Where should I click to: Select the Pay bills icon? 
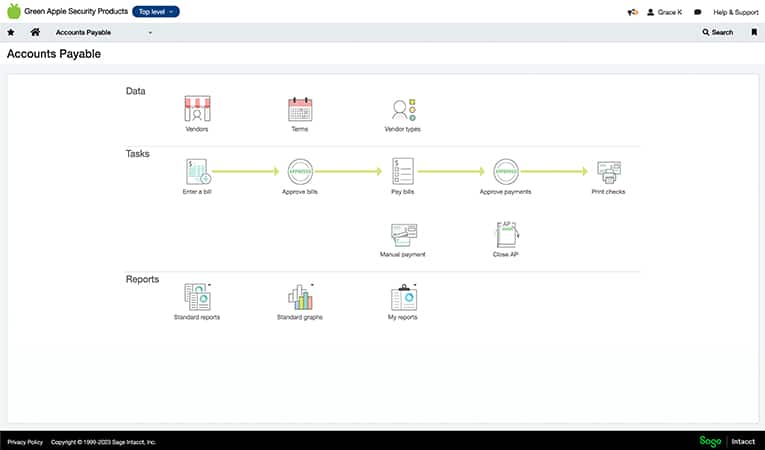pyautogui.click(x=403, y=171)
